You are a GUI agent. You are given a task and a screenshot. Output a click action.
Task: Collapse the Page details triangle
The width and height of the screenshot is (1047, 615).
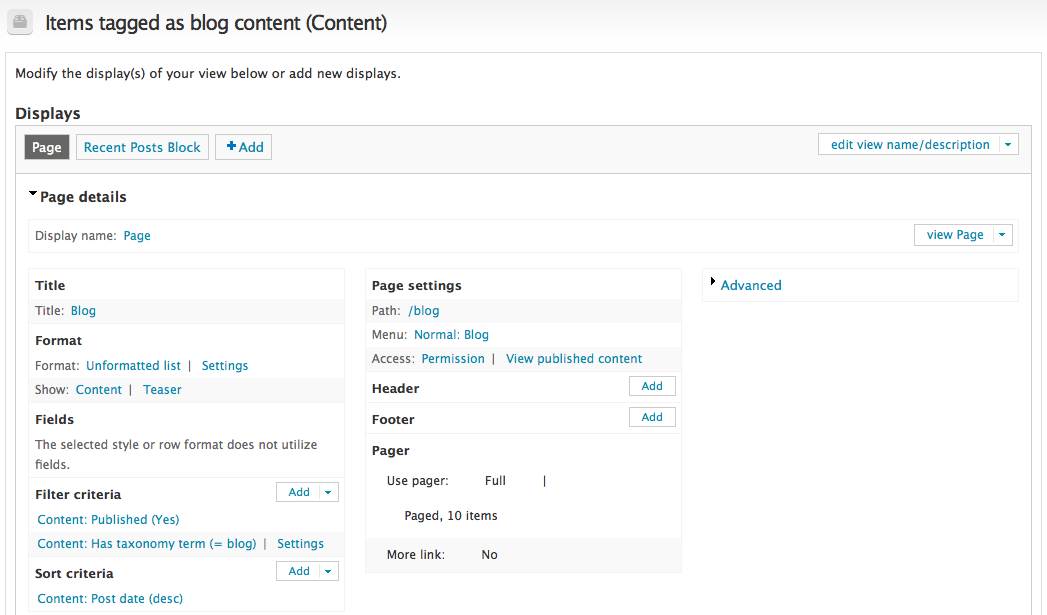pos(33,194)
